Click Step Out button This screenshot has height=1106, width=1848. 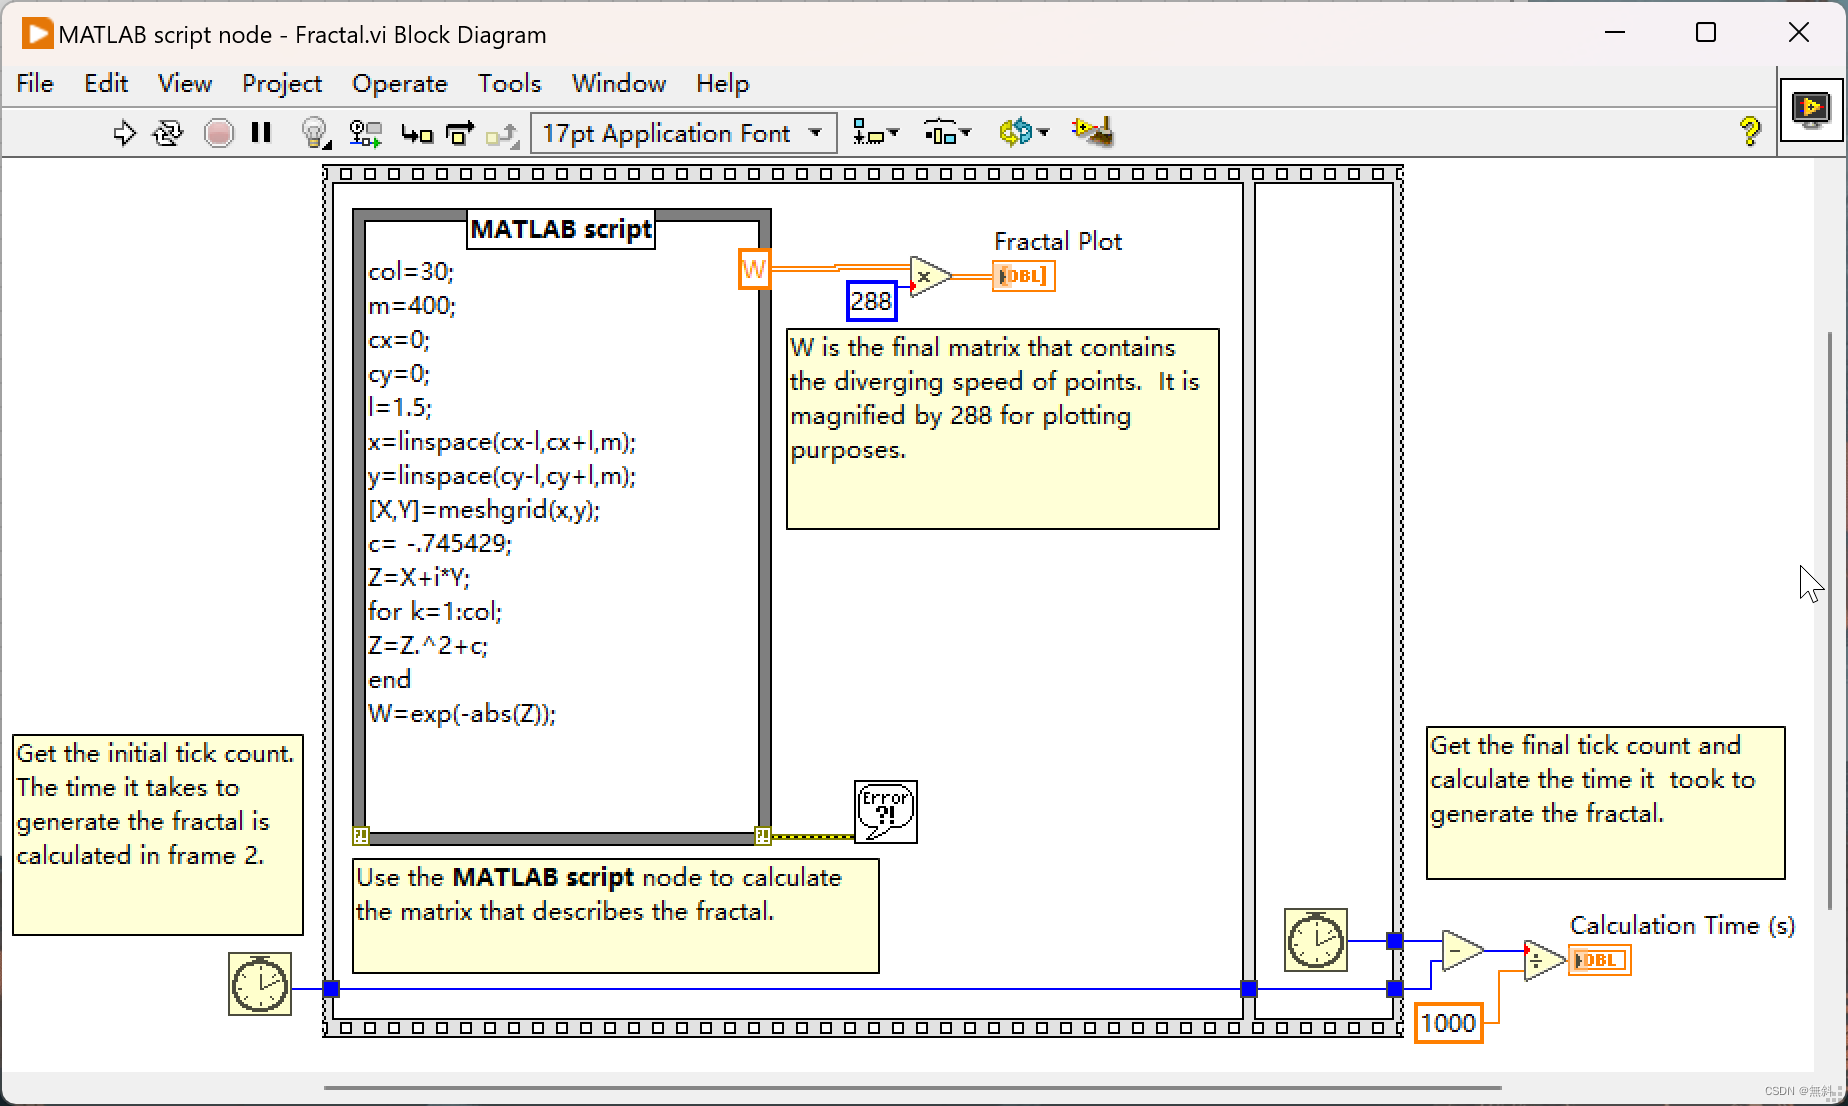(502, 133)
